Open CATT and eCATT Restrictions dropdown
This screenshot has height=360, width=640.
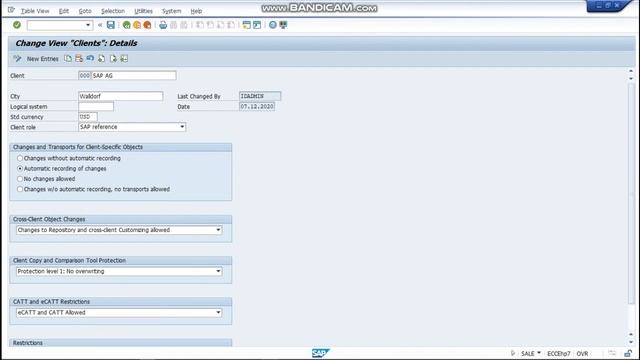[218, 313]
